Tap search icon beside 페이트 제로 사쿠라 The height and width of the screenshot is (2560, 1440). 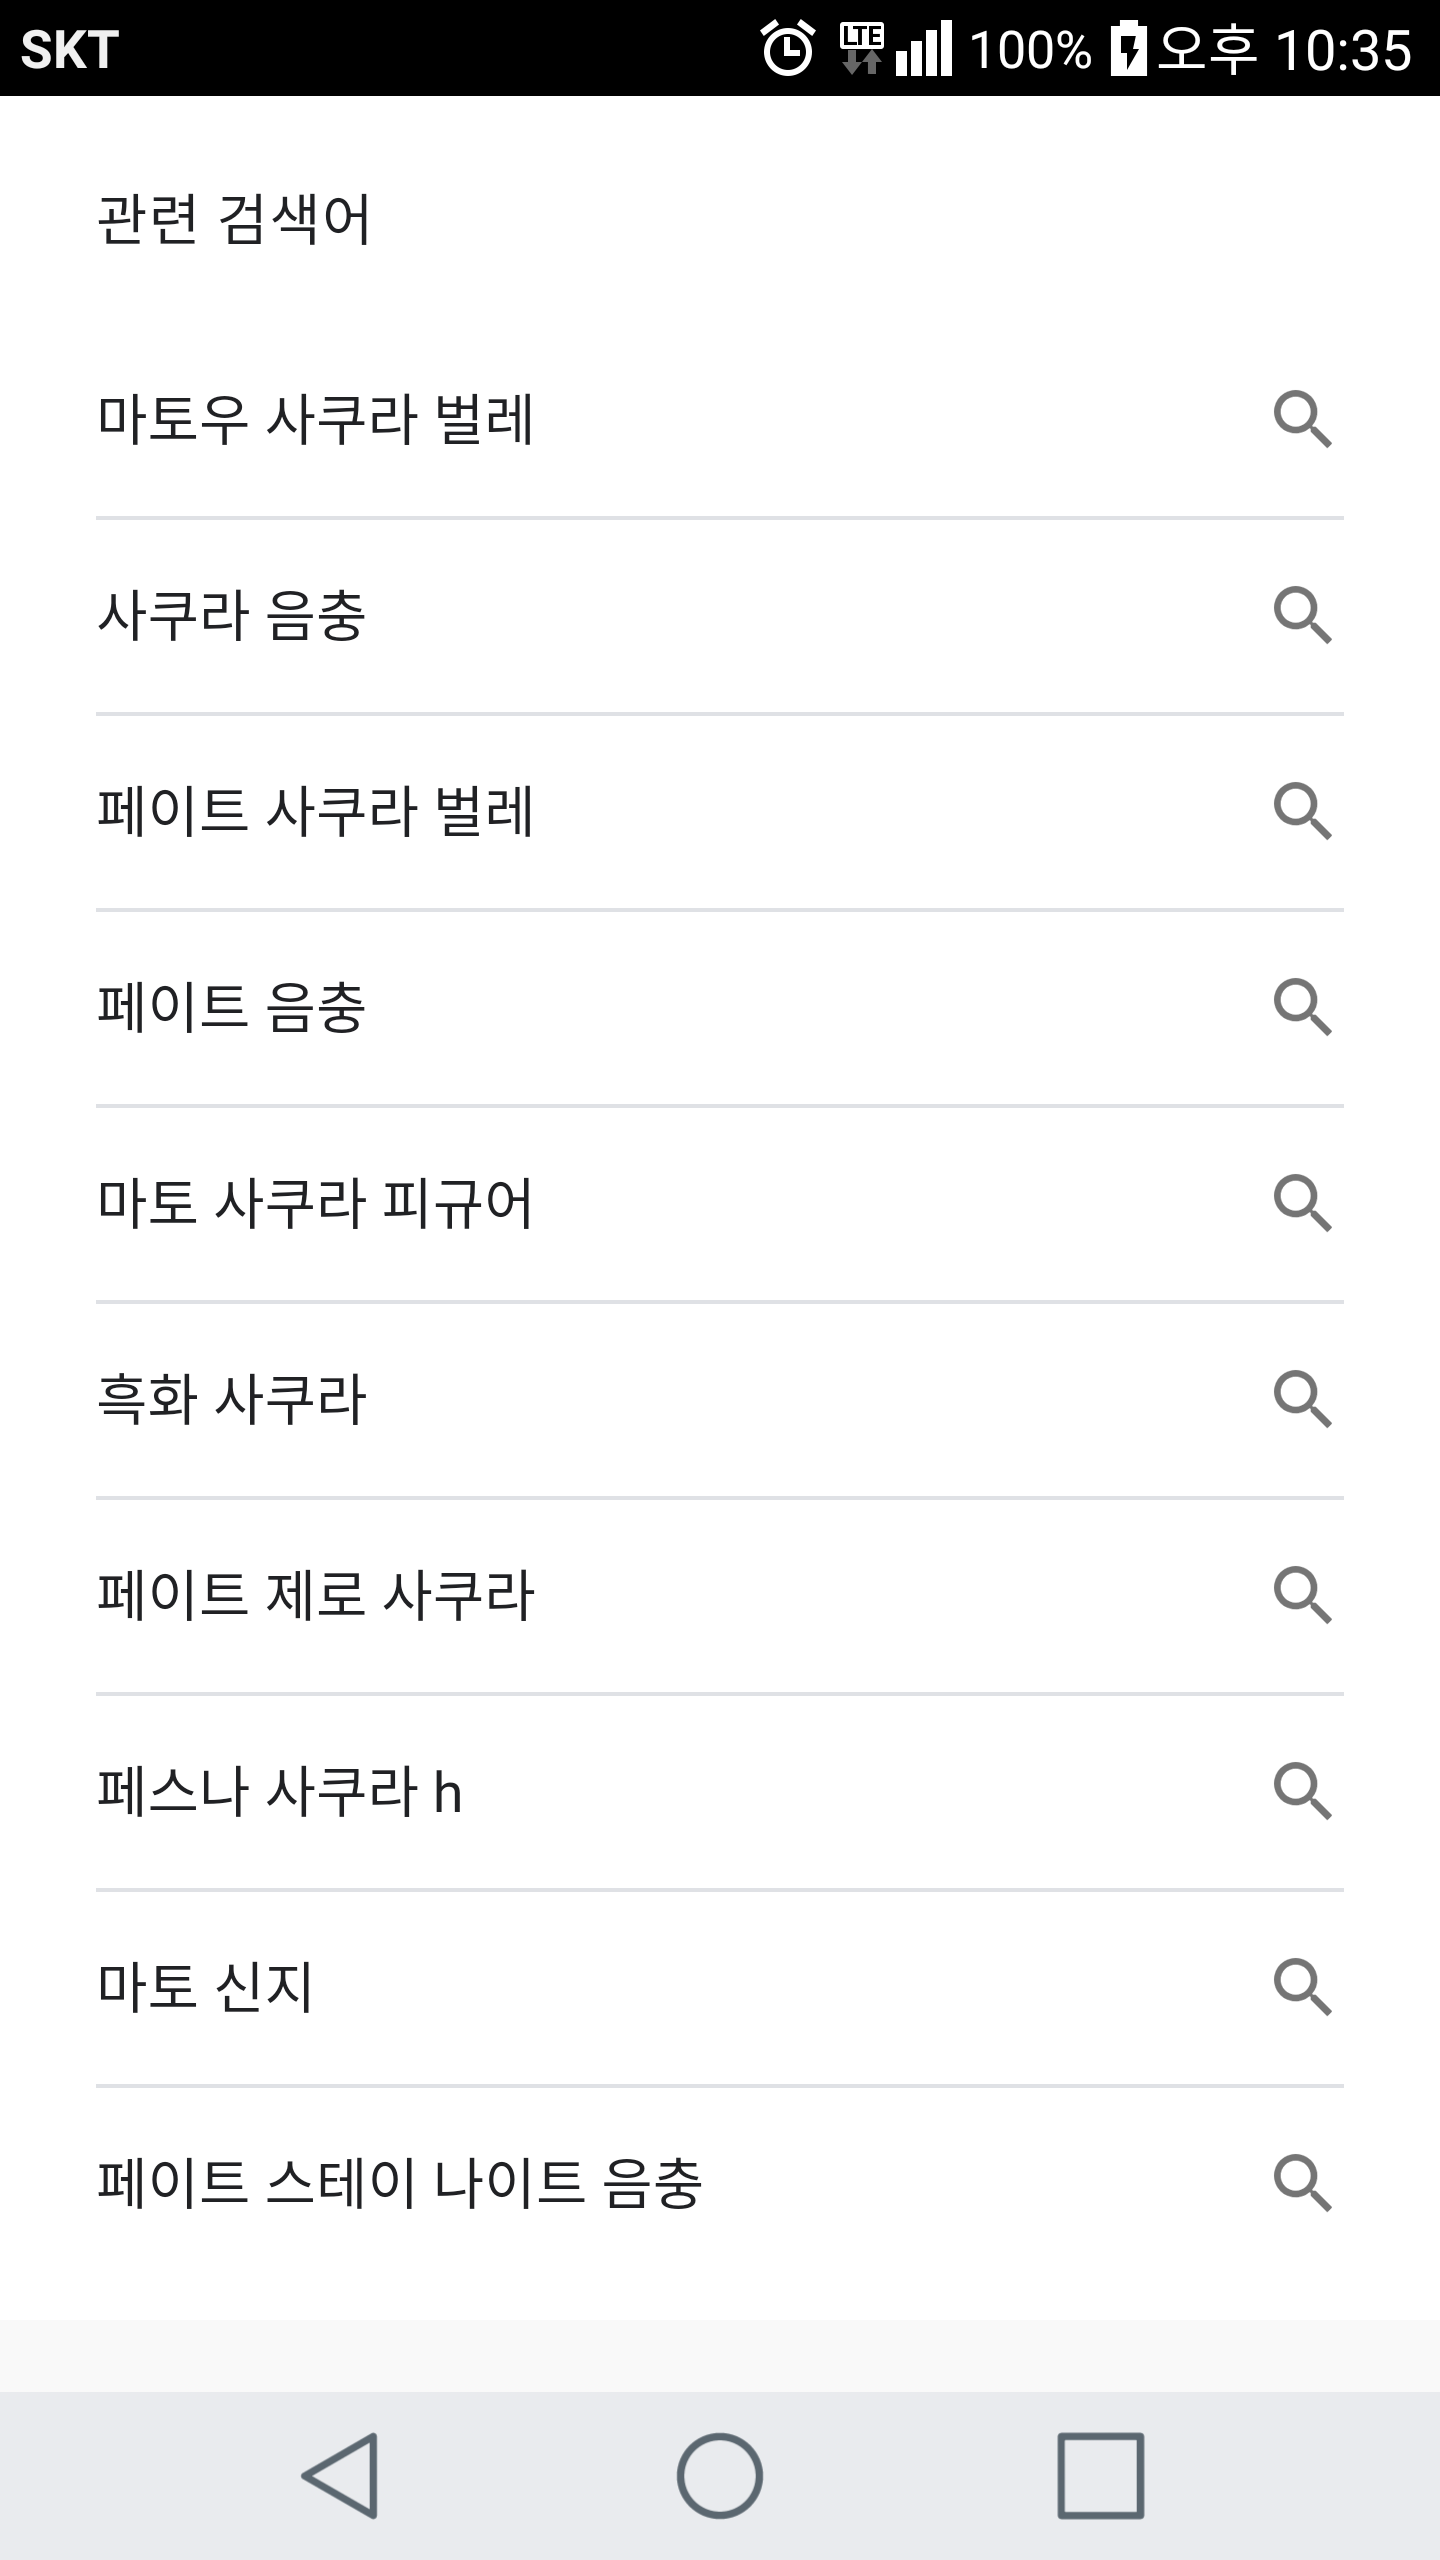click(x=1302, y=1595)
